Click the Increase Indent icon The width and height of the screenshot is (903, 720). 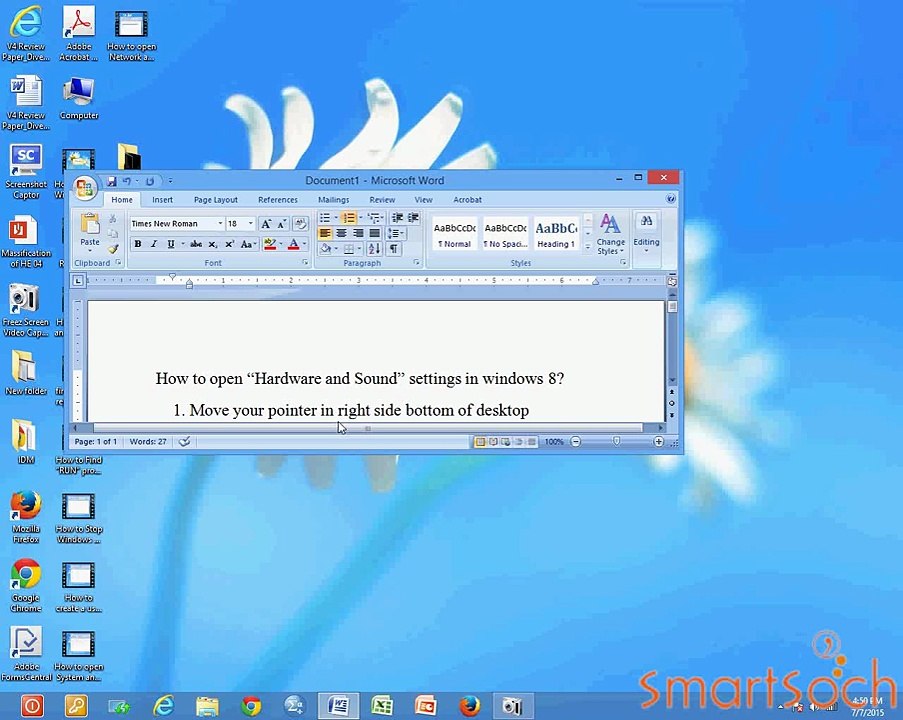point(413,218)
